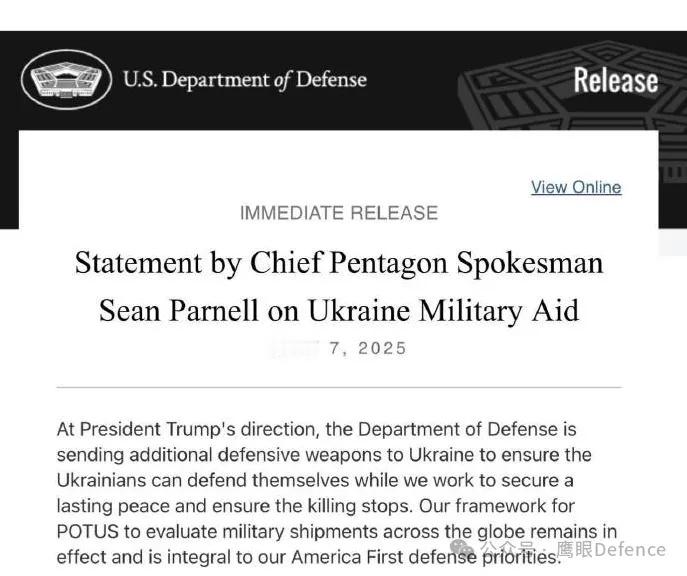The height and width of the screenshot is (576, 687).
Task: Click the word POTUS in the body text
Action: [88, 532]
